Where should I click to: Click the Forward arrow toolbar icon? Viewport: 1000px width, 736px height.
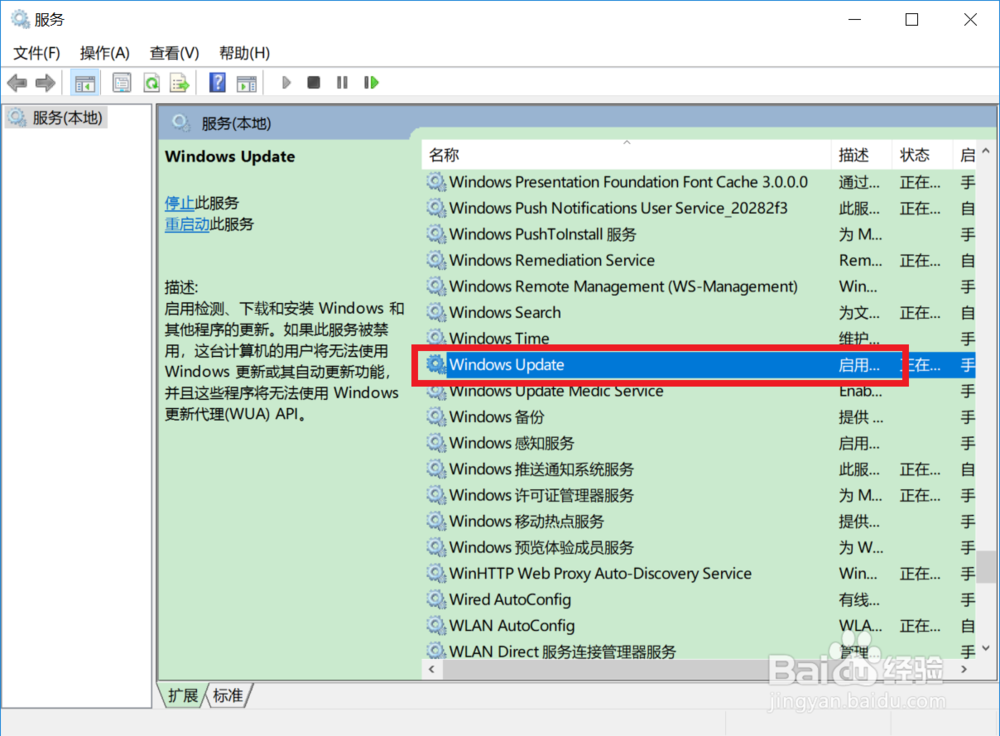(x=45, y=83)
